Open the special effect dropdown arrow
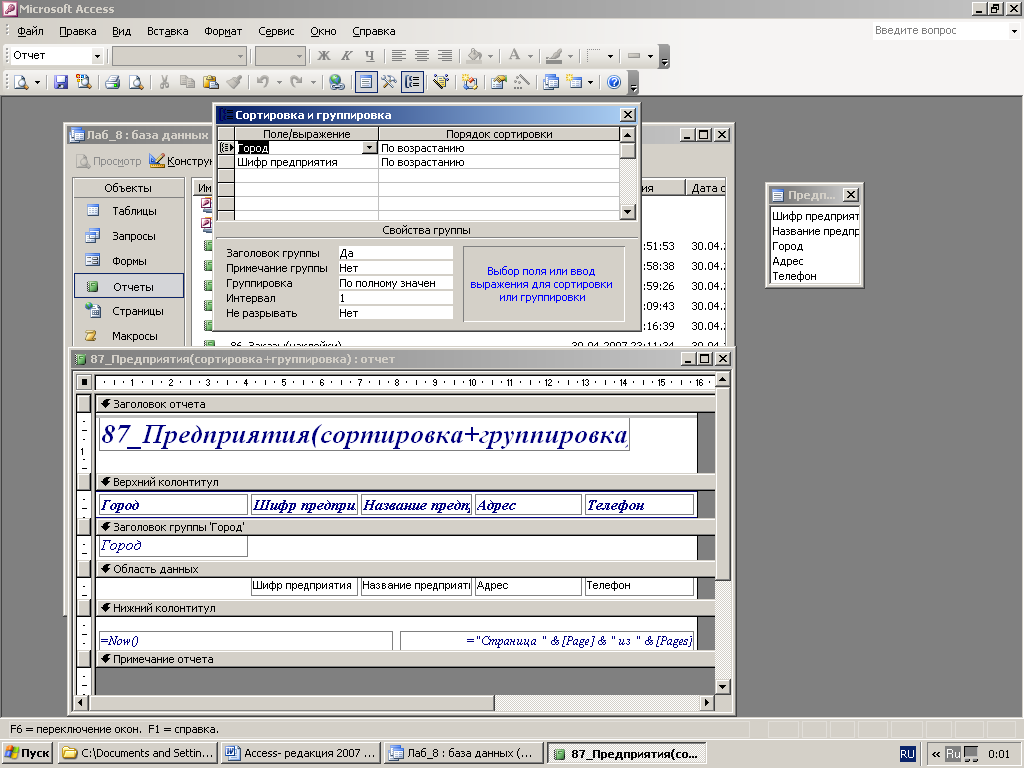Image resolution: width=1024 pixels, height=768 pixels. [650, 56]
